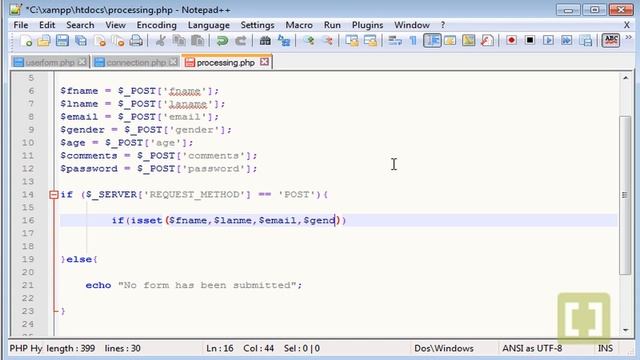Click the Paste clipboard icon
640x360 pixels.
point(198,41)
